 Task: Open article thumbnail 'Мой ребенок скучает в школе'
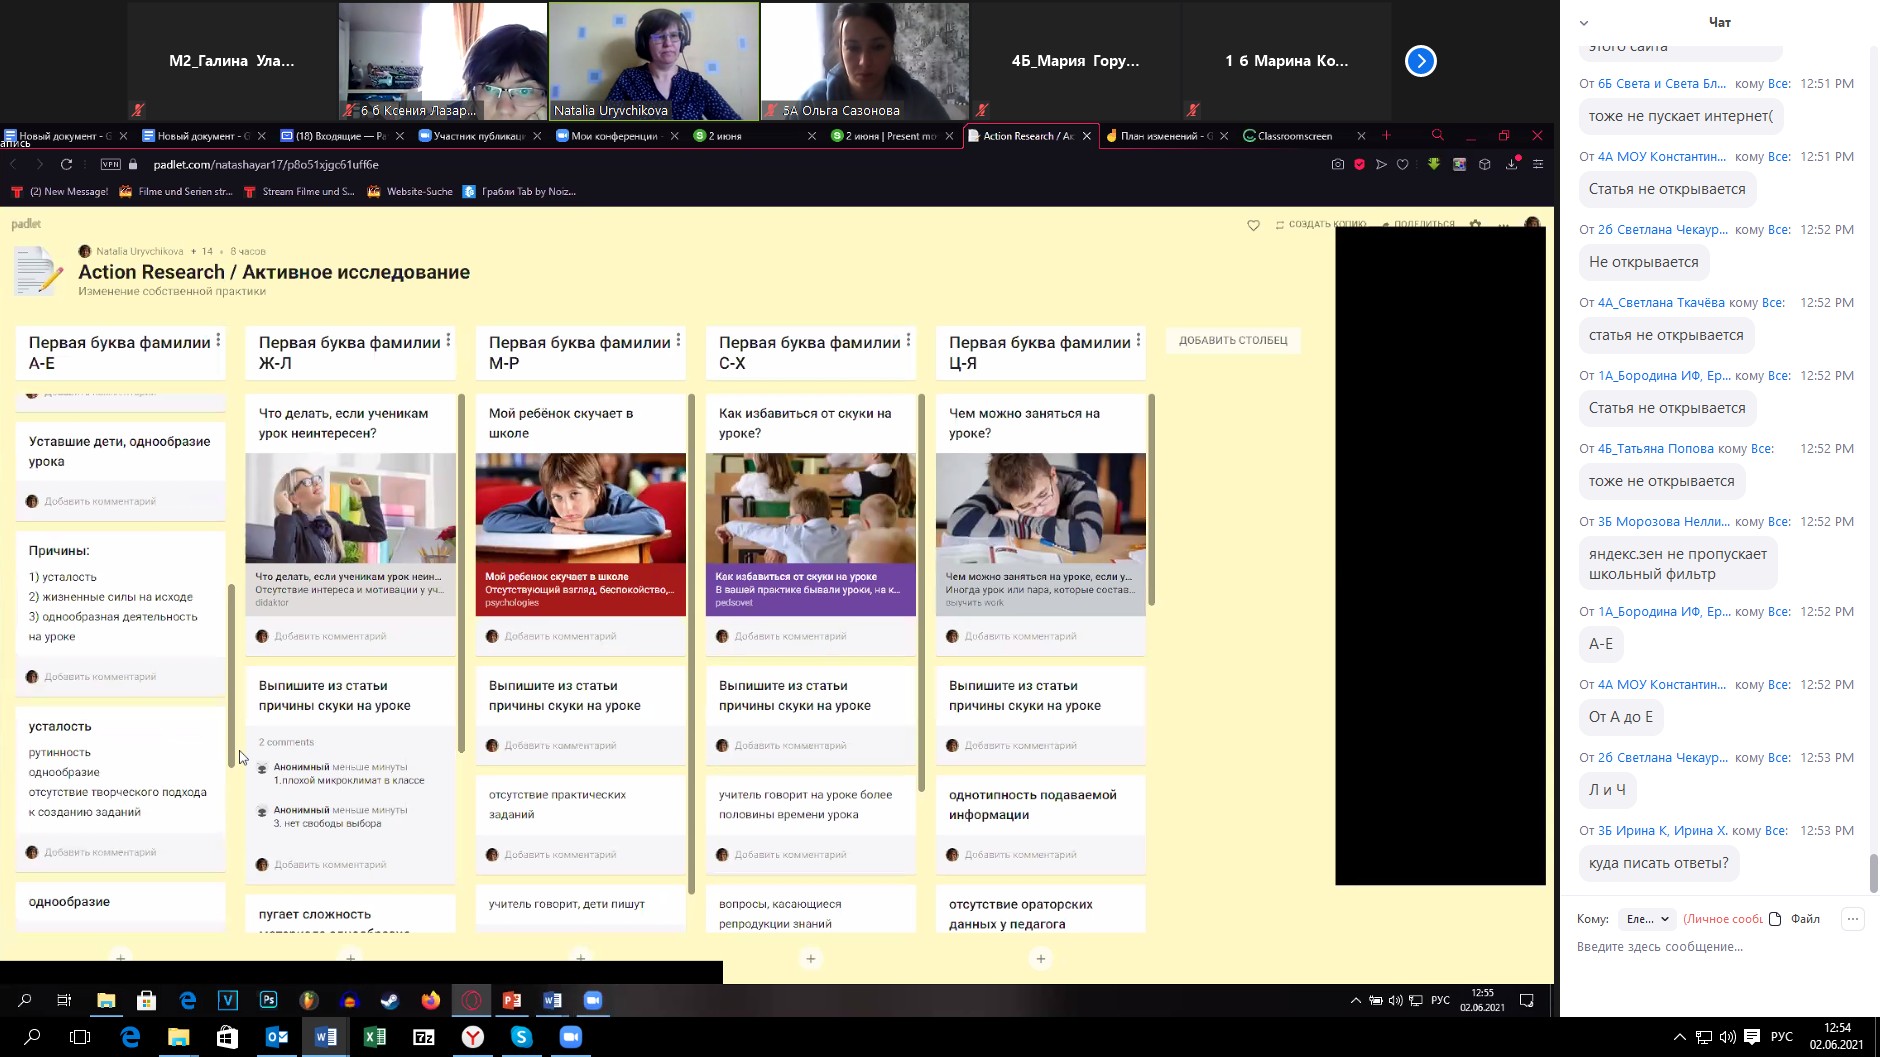[581, 534]
